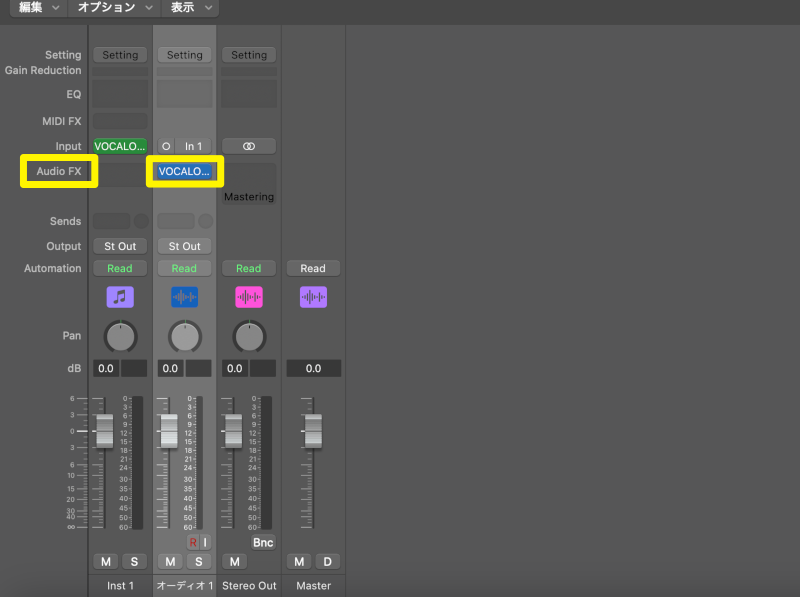Screen dimensions: 800x597
Task: Click the Inst 1 music note track icon
Action: (120, 297)
